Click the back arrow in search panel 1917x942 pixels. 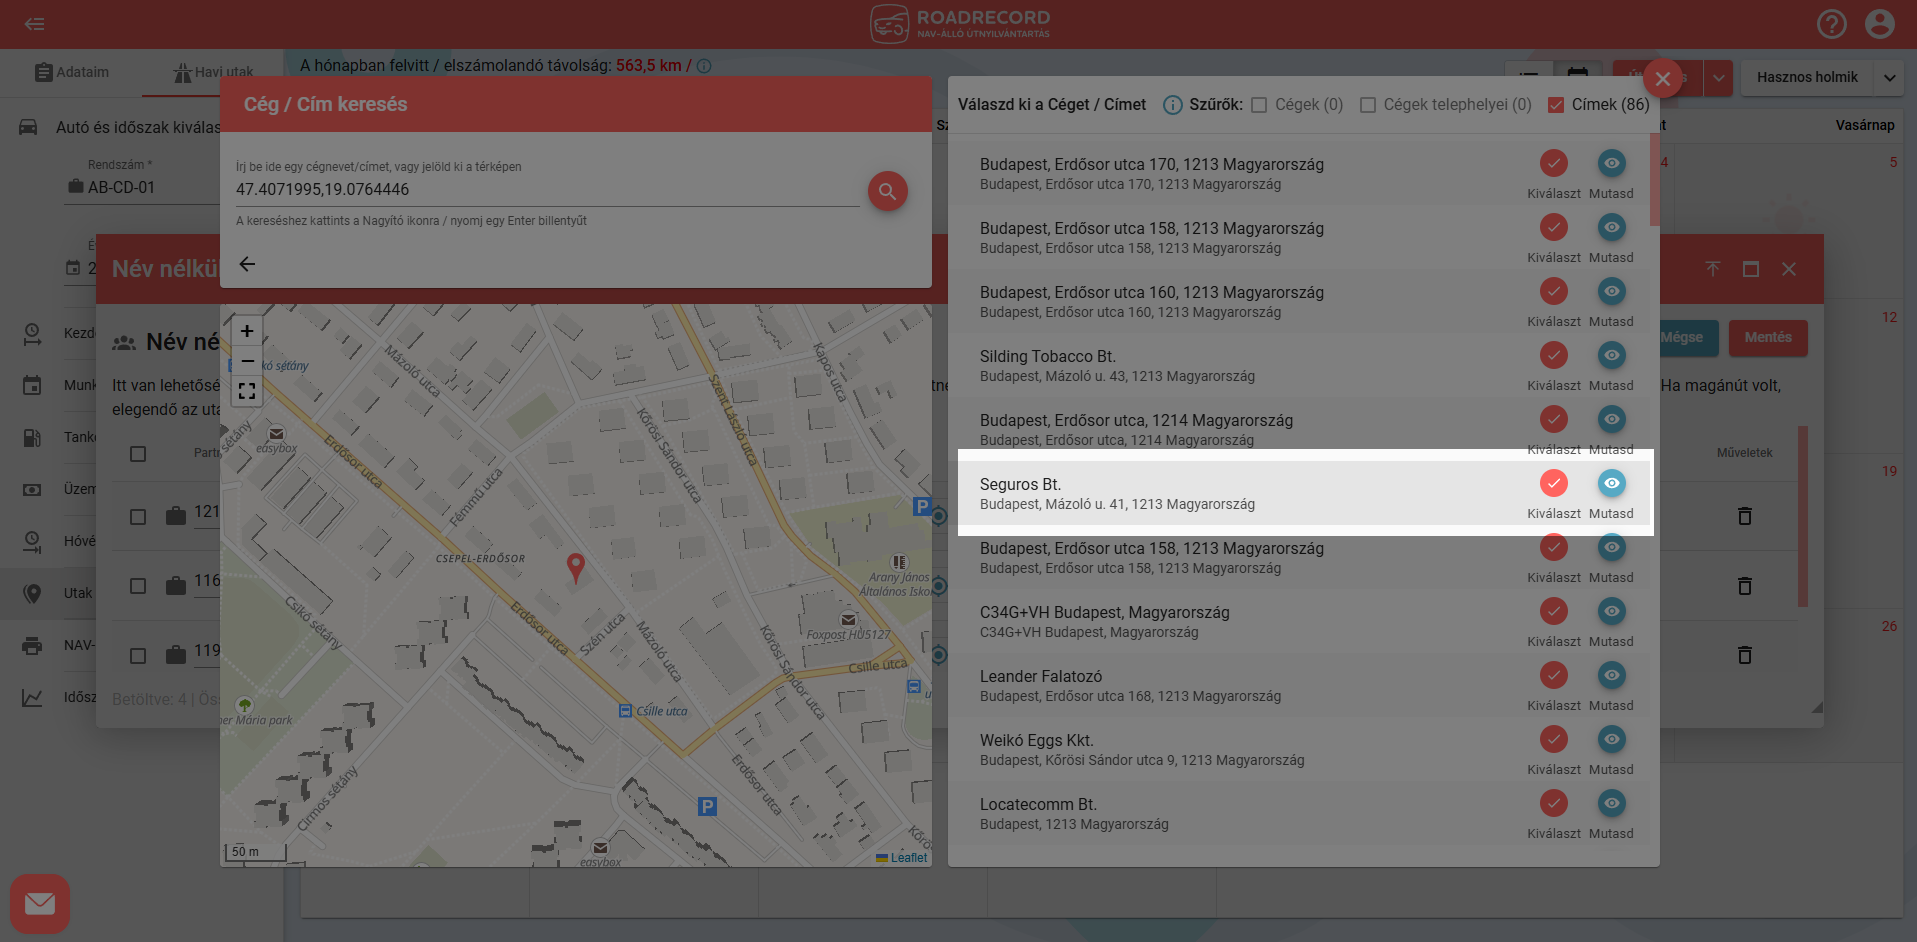pos(247,264)
